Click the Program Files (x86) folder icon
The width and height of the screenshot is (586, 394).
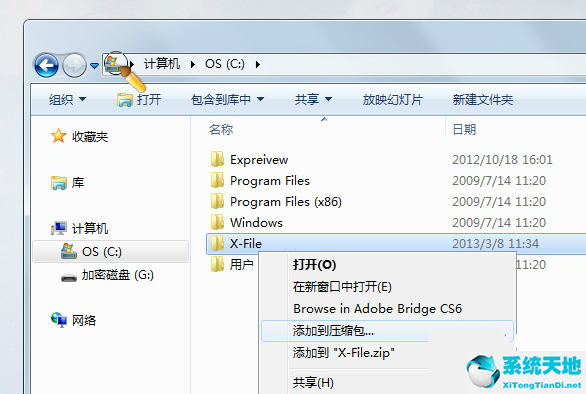tap(218, 201)
